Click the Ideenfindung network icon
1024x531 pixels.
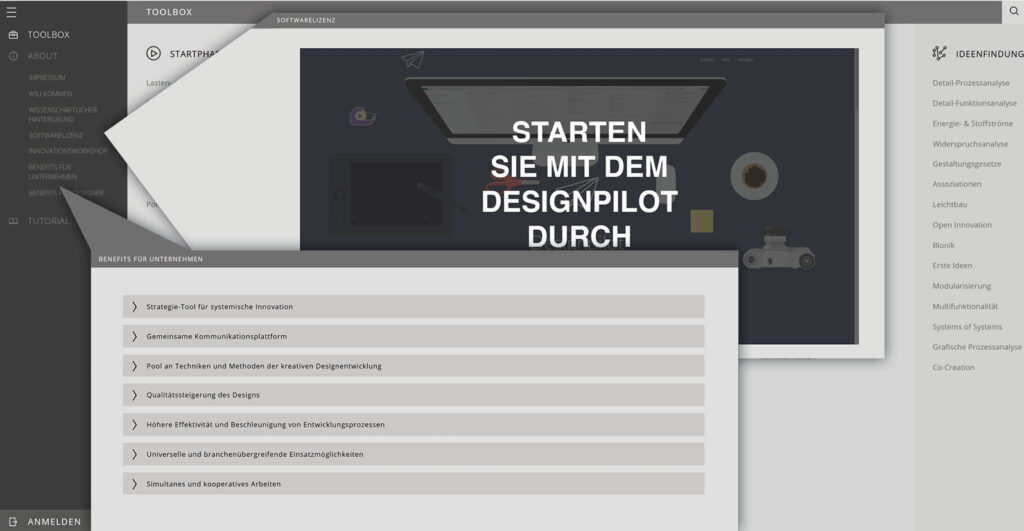coord(939,54)
